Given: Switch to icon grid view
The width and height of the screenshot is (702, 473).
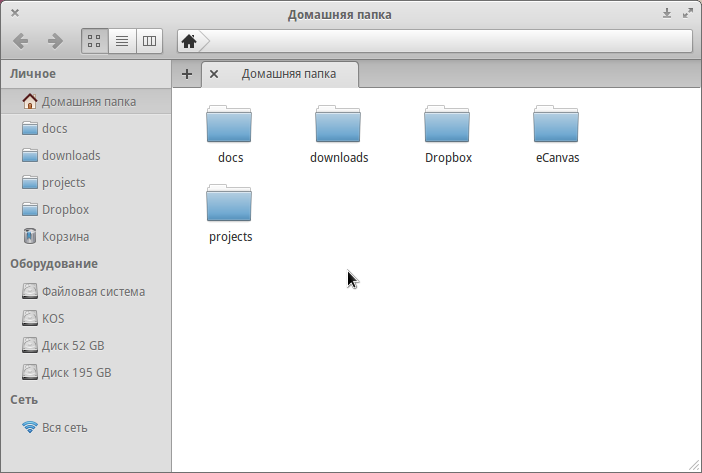Looking at the screenshot, I should click(x=94, y=41).
